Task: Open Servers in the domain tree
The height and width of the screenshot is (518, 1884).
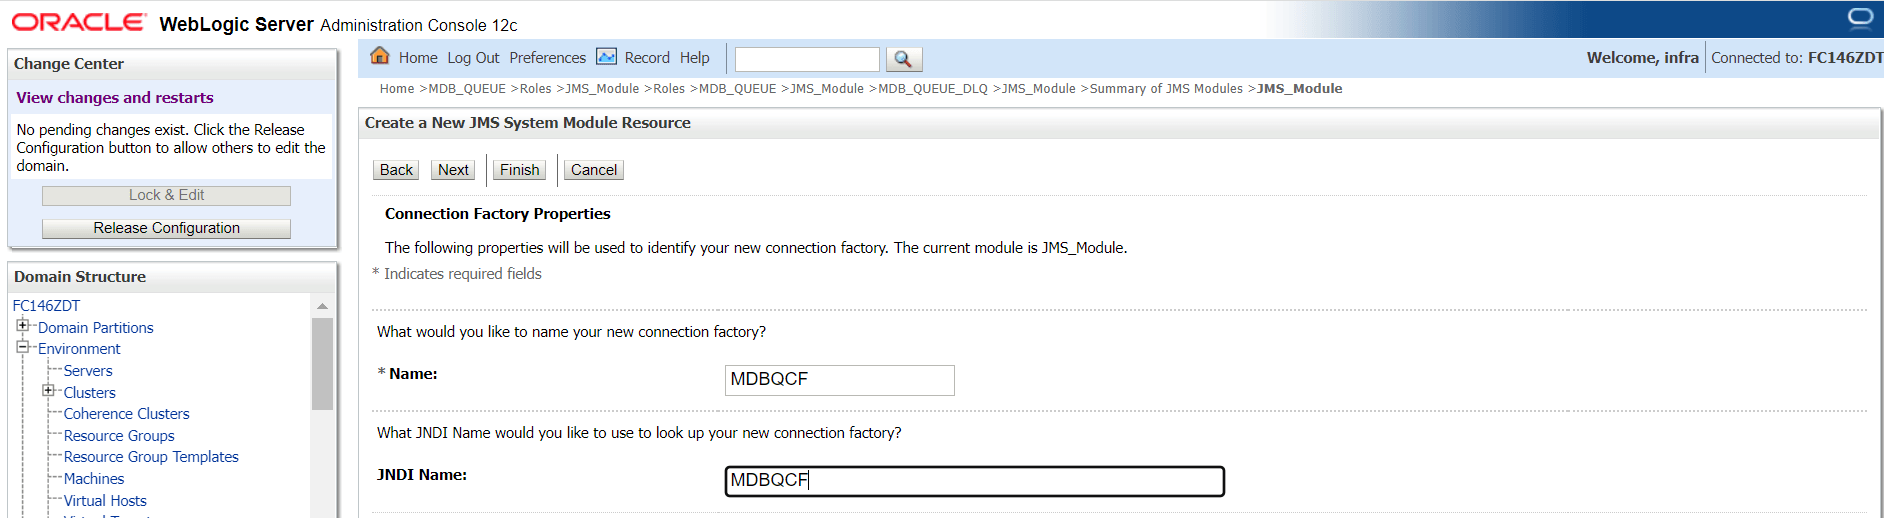Action: click(88, 371)
